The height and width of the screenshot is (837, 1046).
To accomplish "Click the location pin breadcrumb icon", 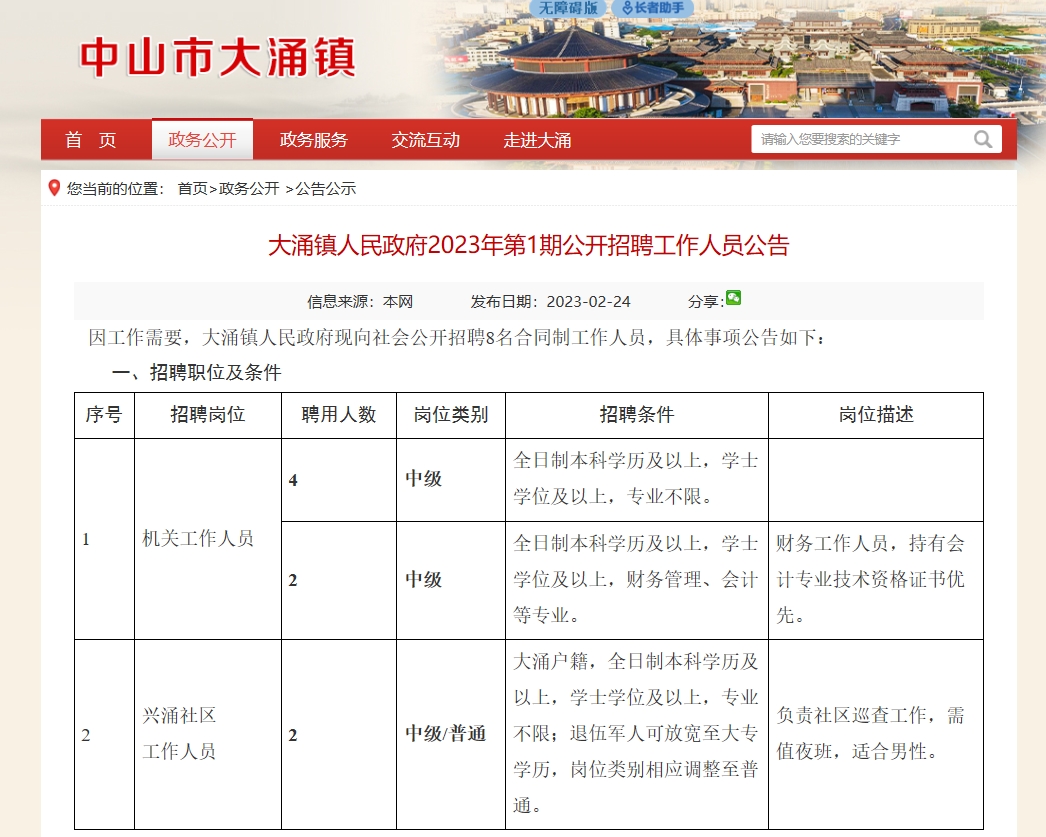I will (55, 187).
